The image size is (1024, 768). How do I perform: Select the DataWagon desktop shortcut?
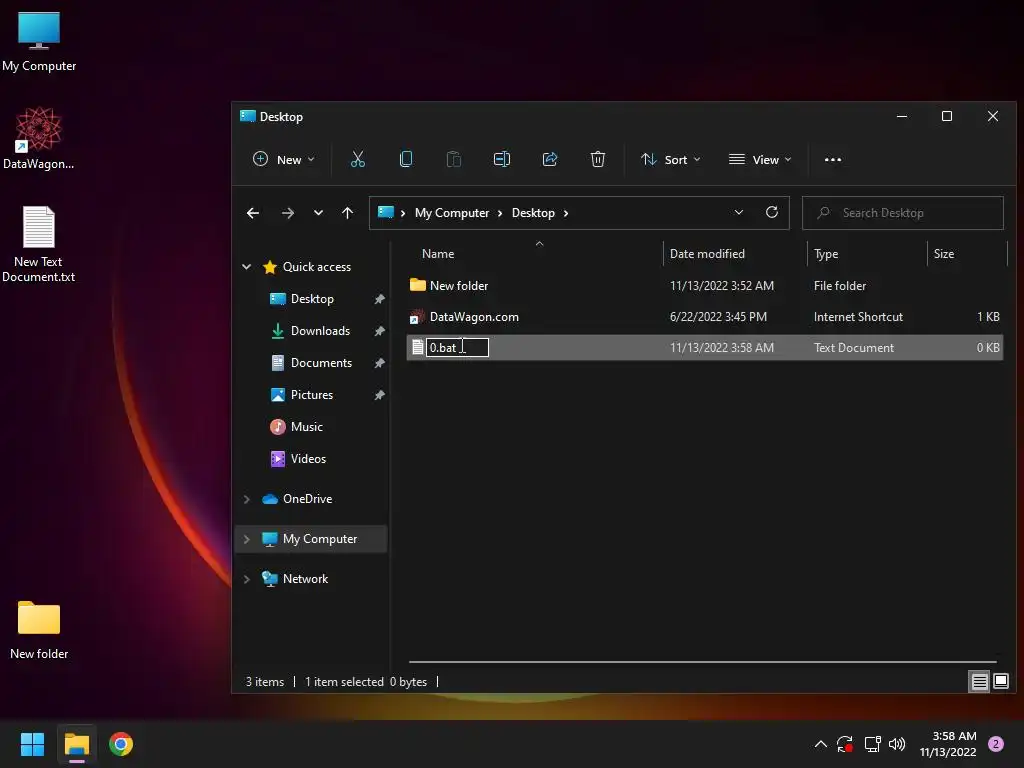tap(39, 138)
